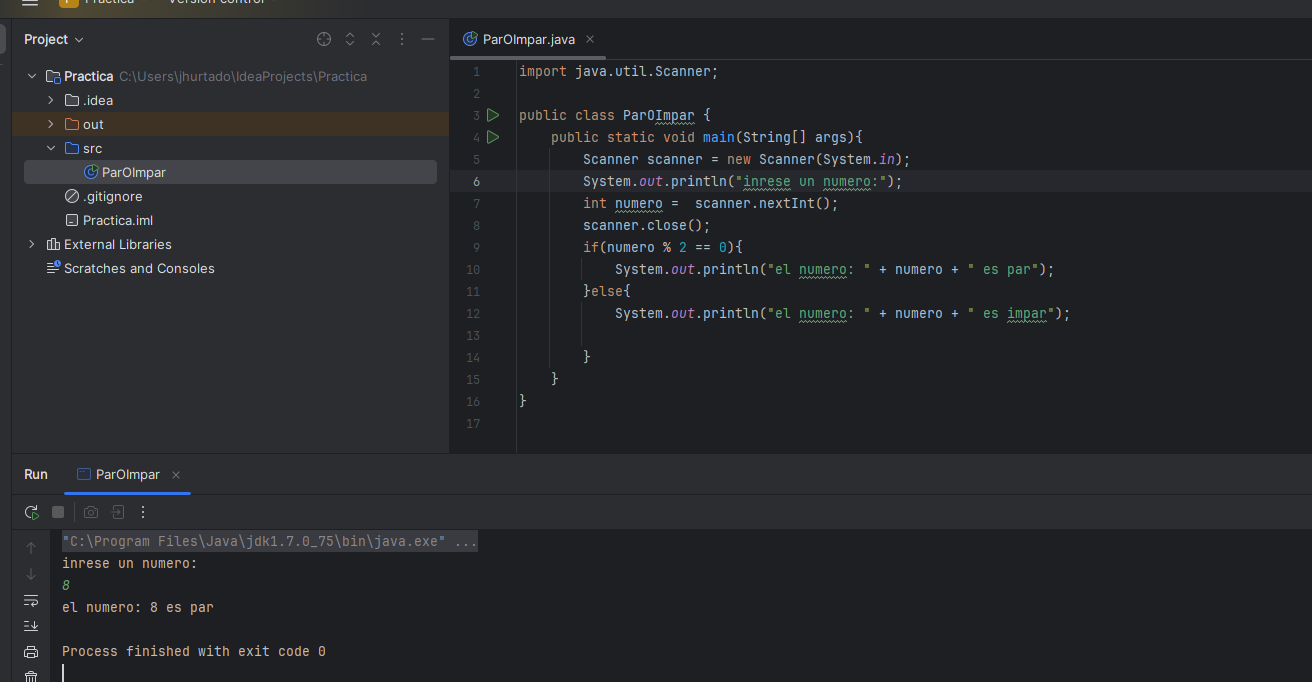1312x682 pixels.
Task: Click the camera thread dump icon
Action: click(91, 512)
